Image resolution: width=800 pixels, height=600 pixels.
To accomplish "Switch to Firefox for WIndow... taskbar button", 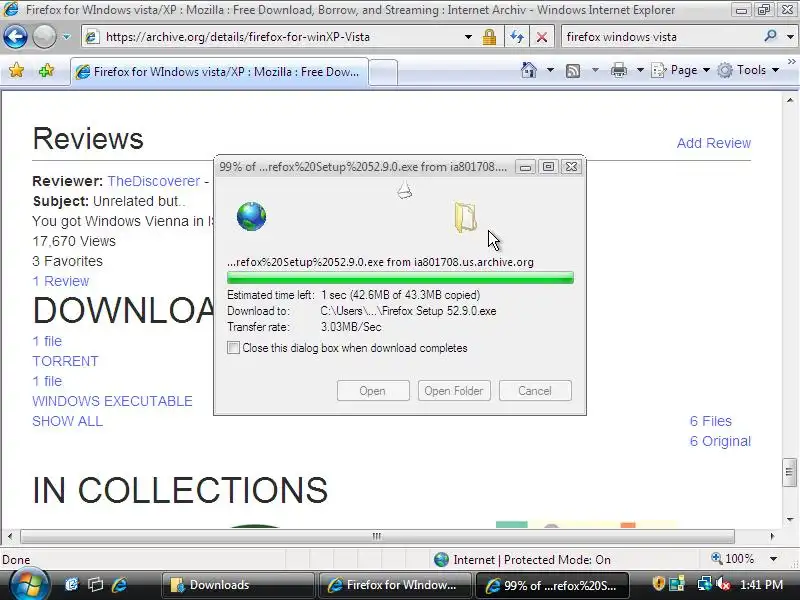I will [394, 585].
